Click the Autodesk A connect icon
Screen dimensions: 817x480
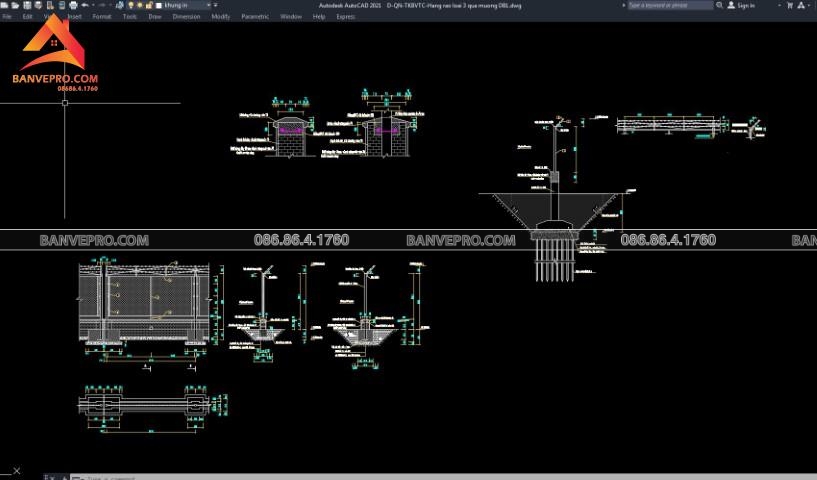pos(801,5)
